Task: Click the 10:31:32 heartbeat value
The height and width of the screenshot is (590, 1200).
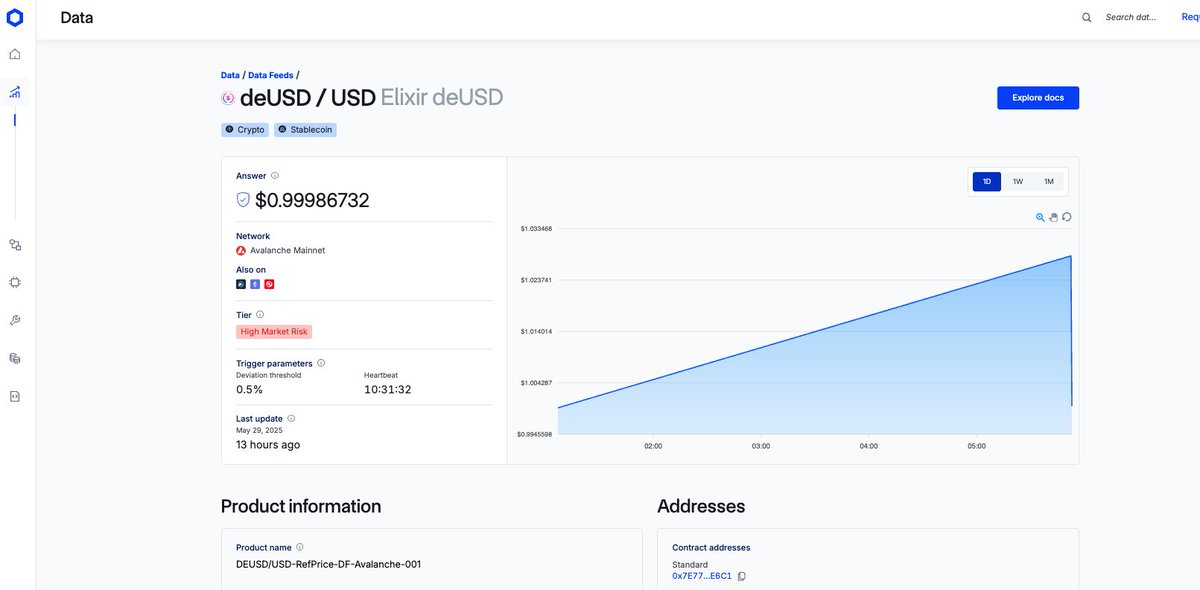Action: (x=387, y=389)
